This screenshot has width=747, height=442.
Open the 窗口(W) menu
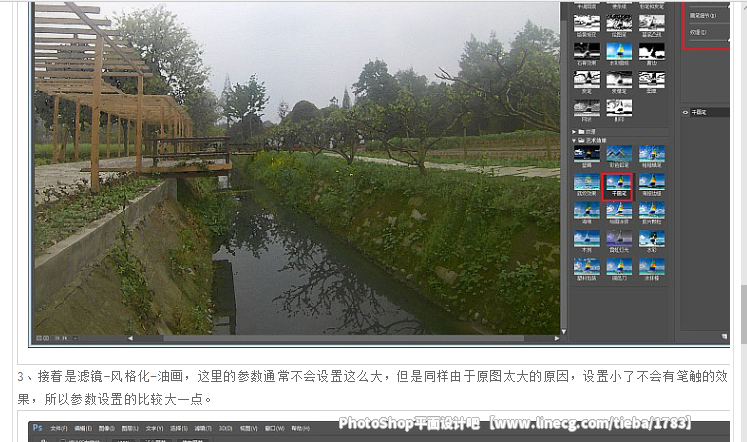click(275, 428)
